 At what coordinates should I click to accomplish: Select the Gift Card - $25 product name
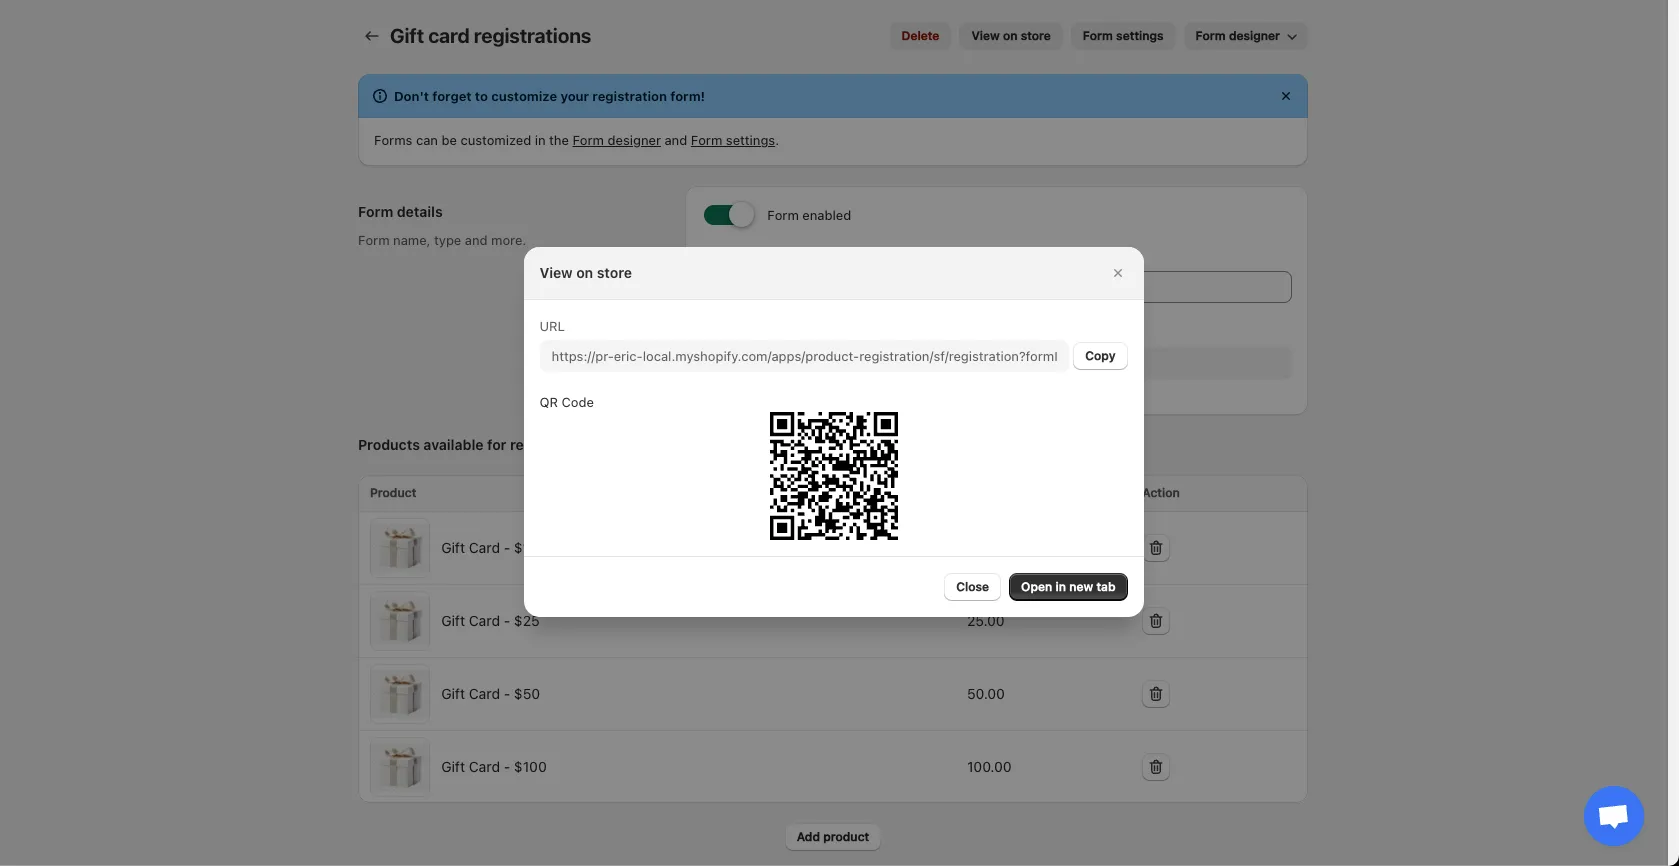coord(490,621)
